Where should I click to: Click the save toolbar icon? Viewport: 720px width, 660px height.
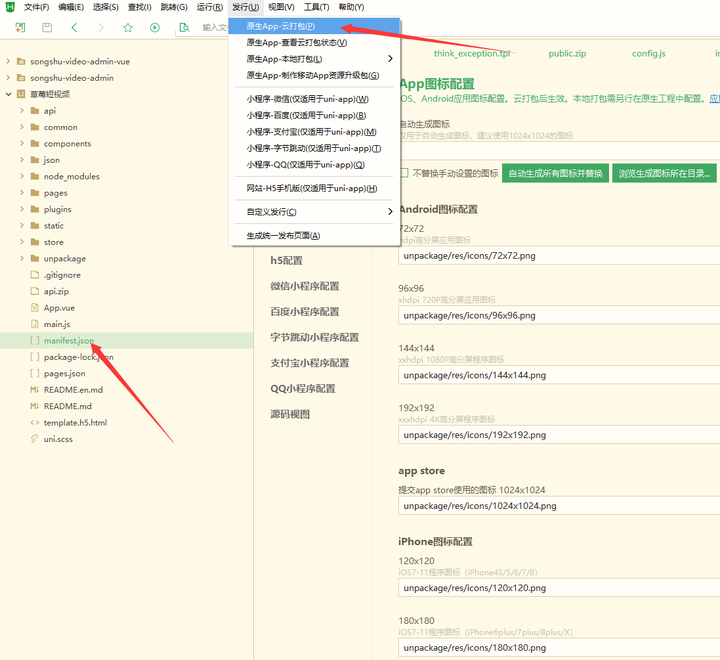click(47, 28)
